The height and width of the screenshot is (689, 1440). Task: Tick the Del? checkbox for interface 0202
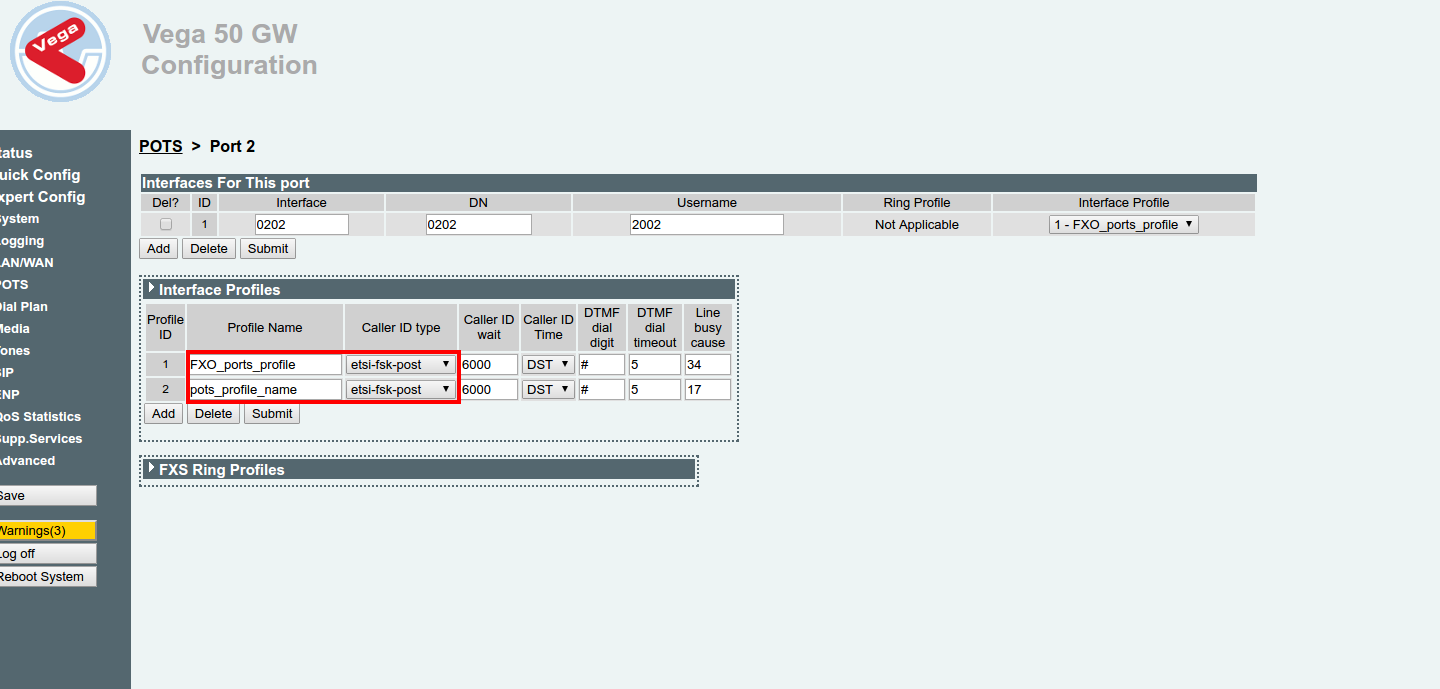(166, 225)
